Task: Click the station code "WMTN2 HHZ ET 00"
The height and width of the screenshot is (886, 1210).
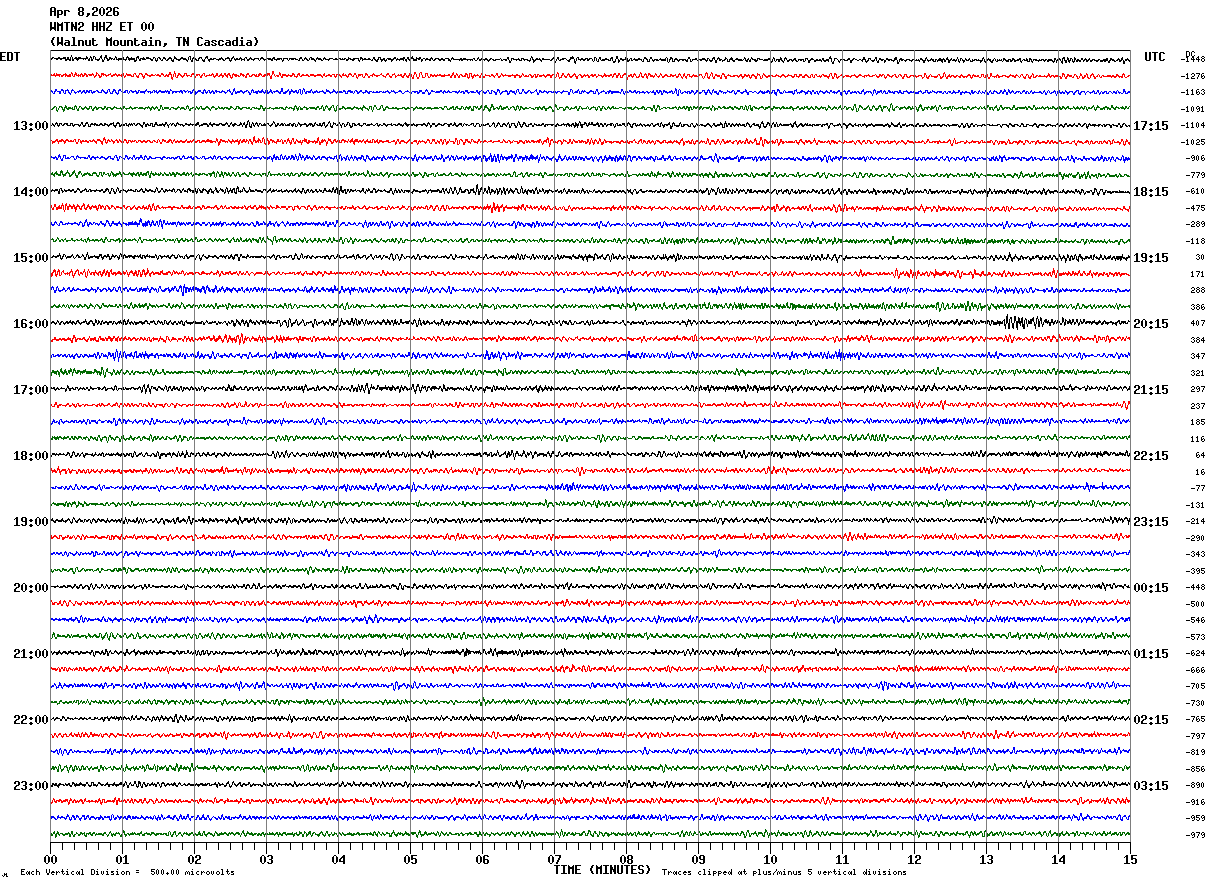Action: (x=102, y=27)
